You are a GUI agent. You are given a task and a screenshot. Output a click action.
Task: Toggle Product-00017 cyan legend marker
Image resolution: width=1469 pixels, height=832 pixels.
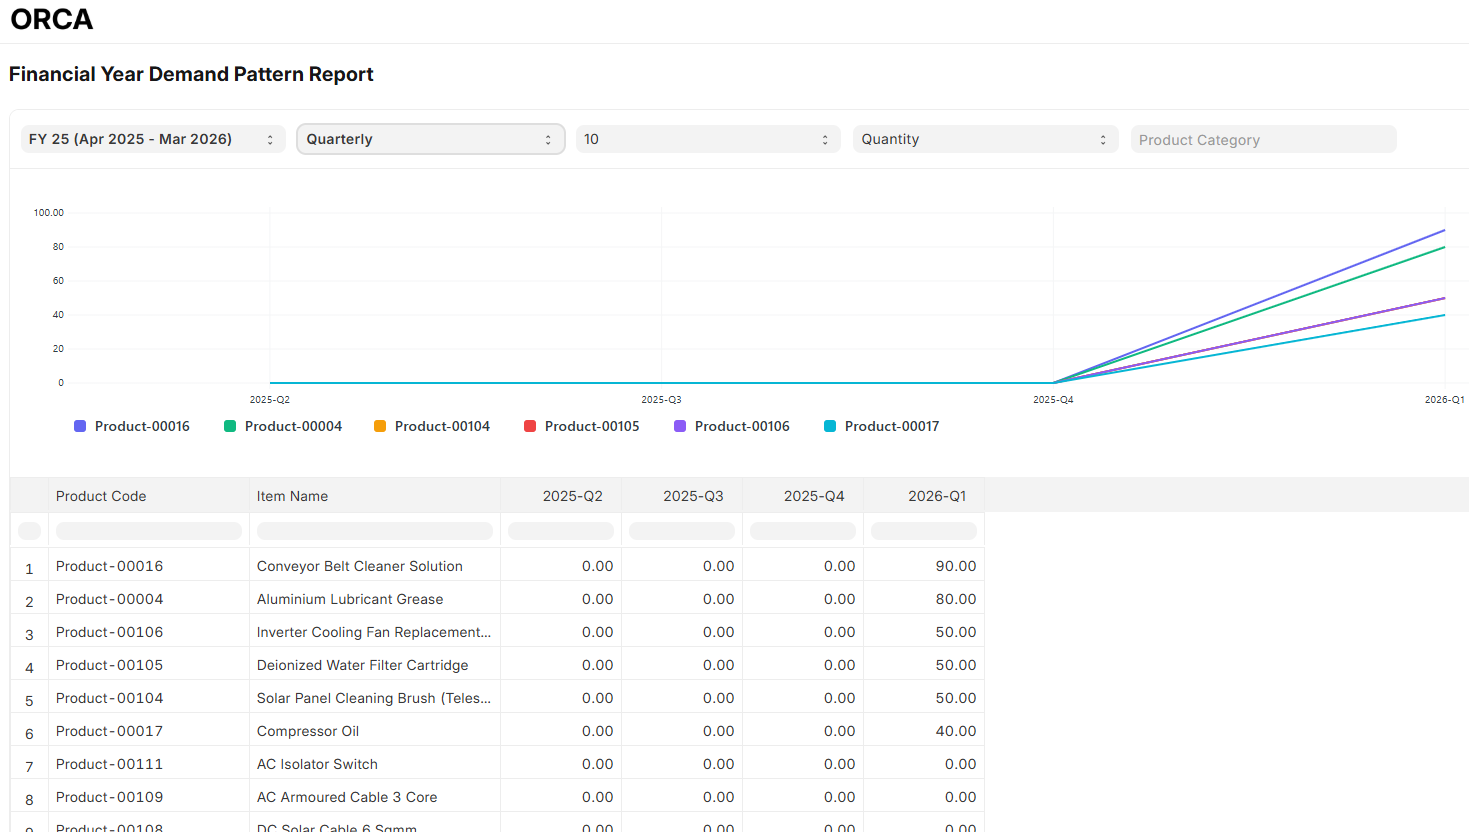830,426
